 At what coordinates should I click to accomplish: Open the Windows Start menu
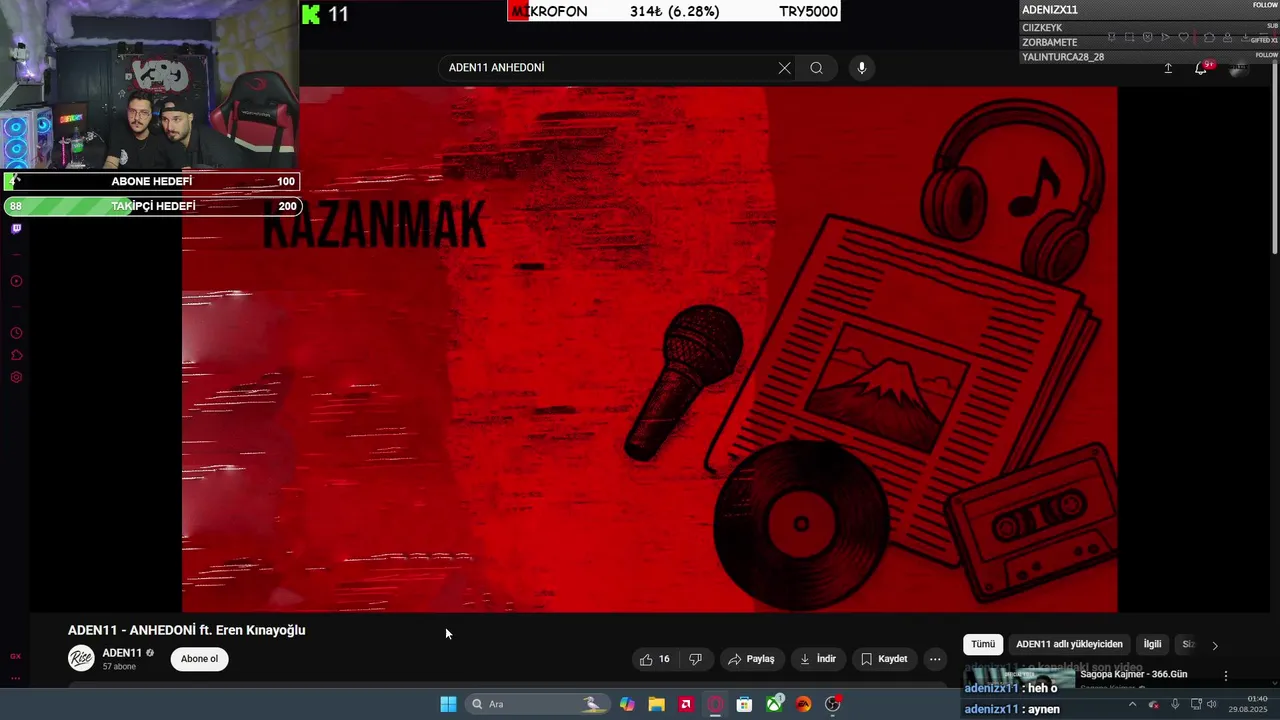tap(448, 704)
